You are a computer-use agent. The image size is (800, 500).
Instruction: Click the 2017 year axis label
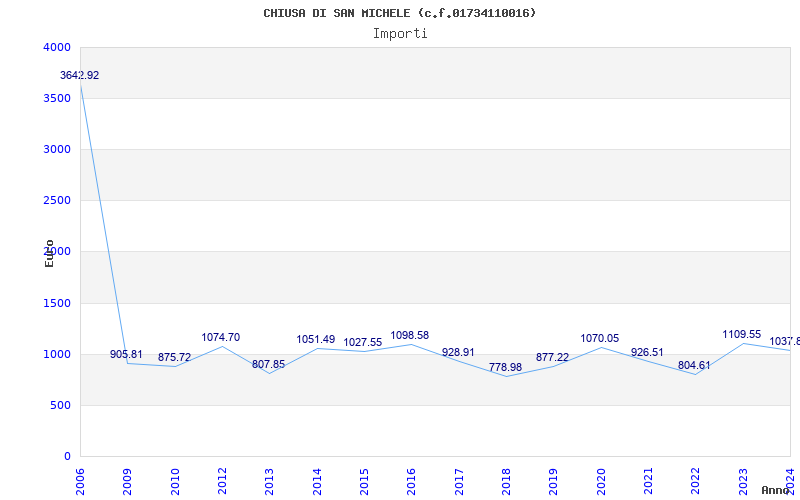[459, 482]
